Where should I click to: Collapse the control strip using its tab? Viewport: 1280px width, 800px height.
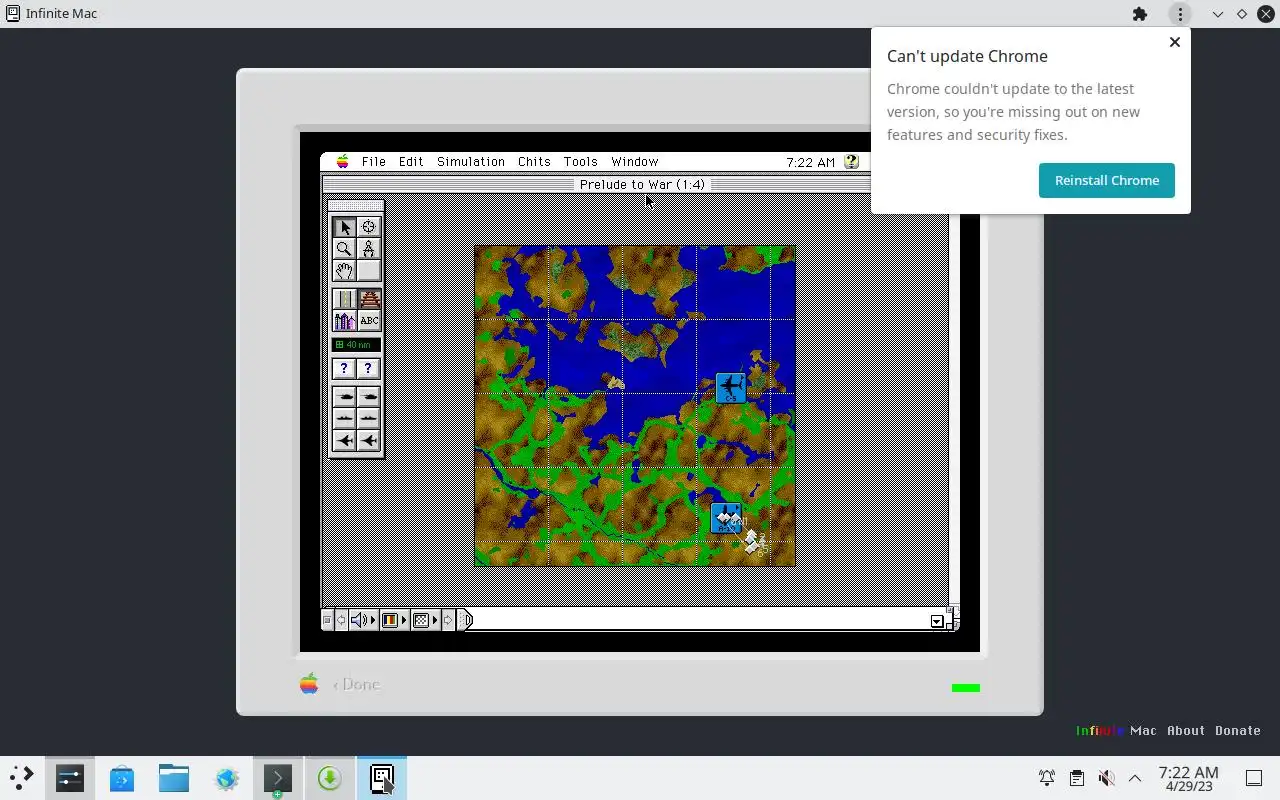465,620
